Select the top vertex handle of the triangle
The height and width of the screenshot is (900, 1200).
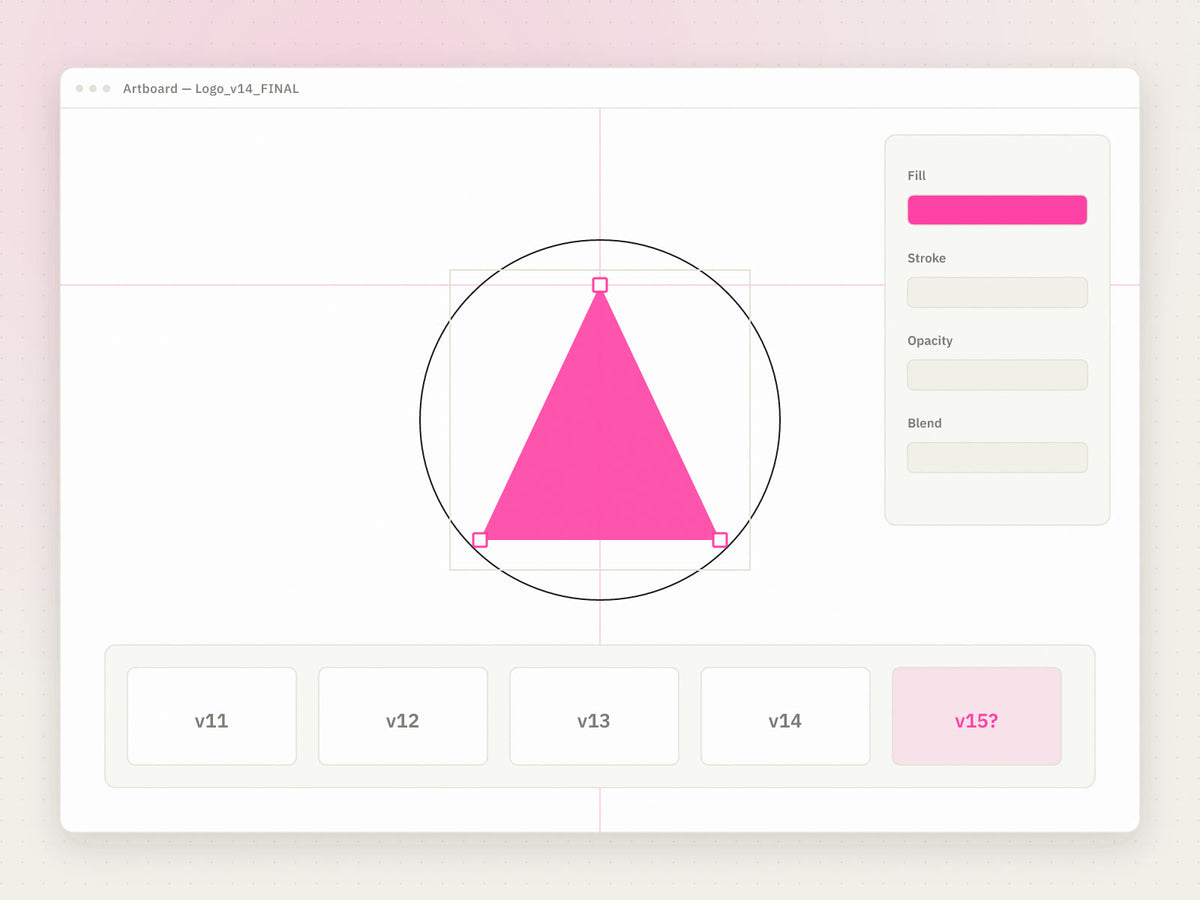(600, 285)
